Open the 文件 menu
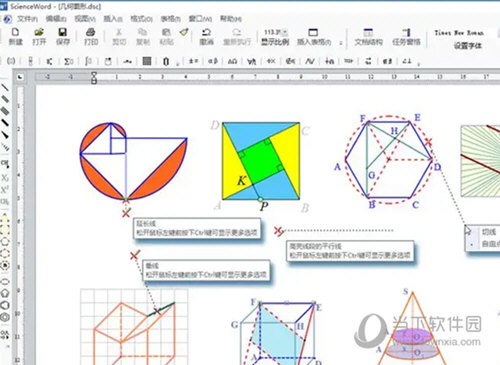The width and height of the screenshot is (500, 365). click(27, 19)
